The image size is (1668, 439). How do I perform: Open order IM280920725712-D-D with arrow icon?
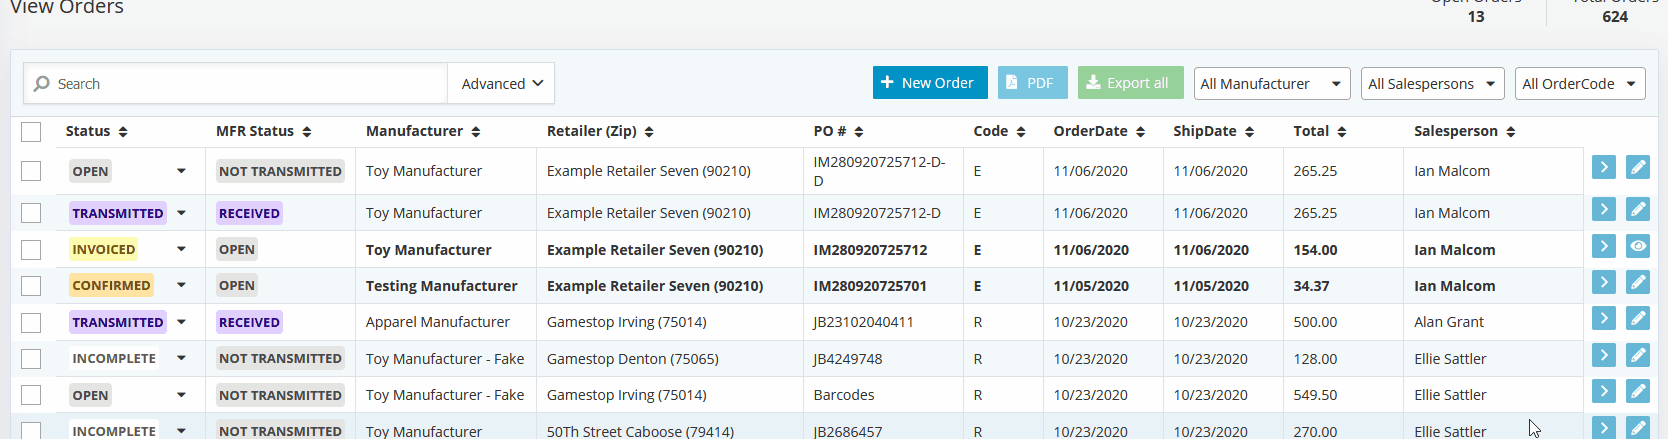coord(1603,167)
